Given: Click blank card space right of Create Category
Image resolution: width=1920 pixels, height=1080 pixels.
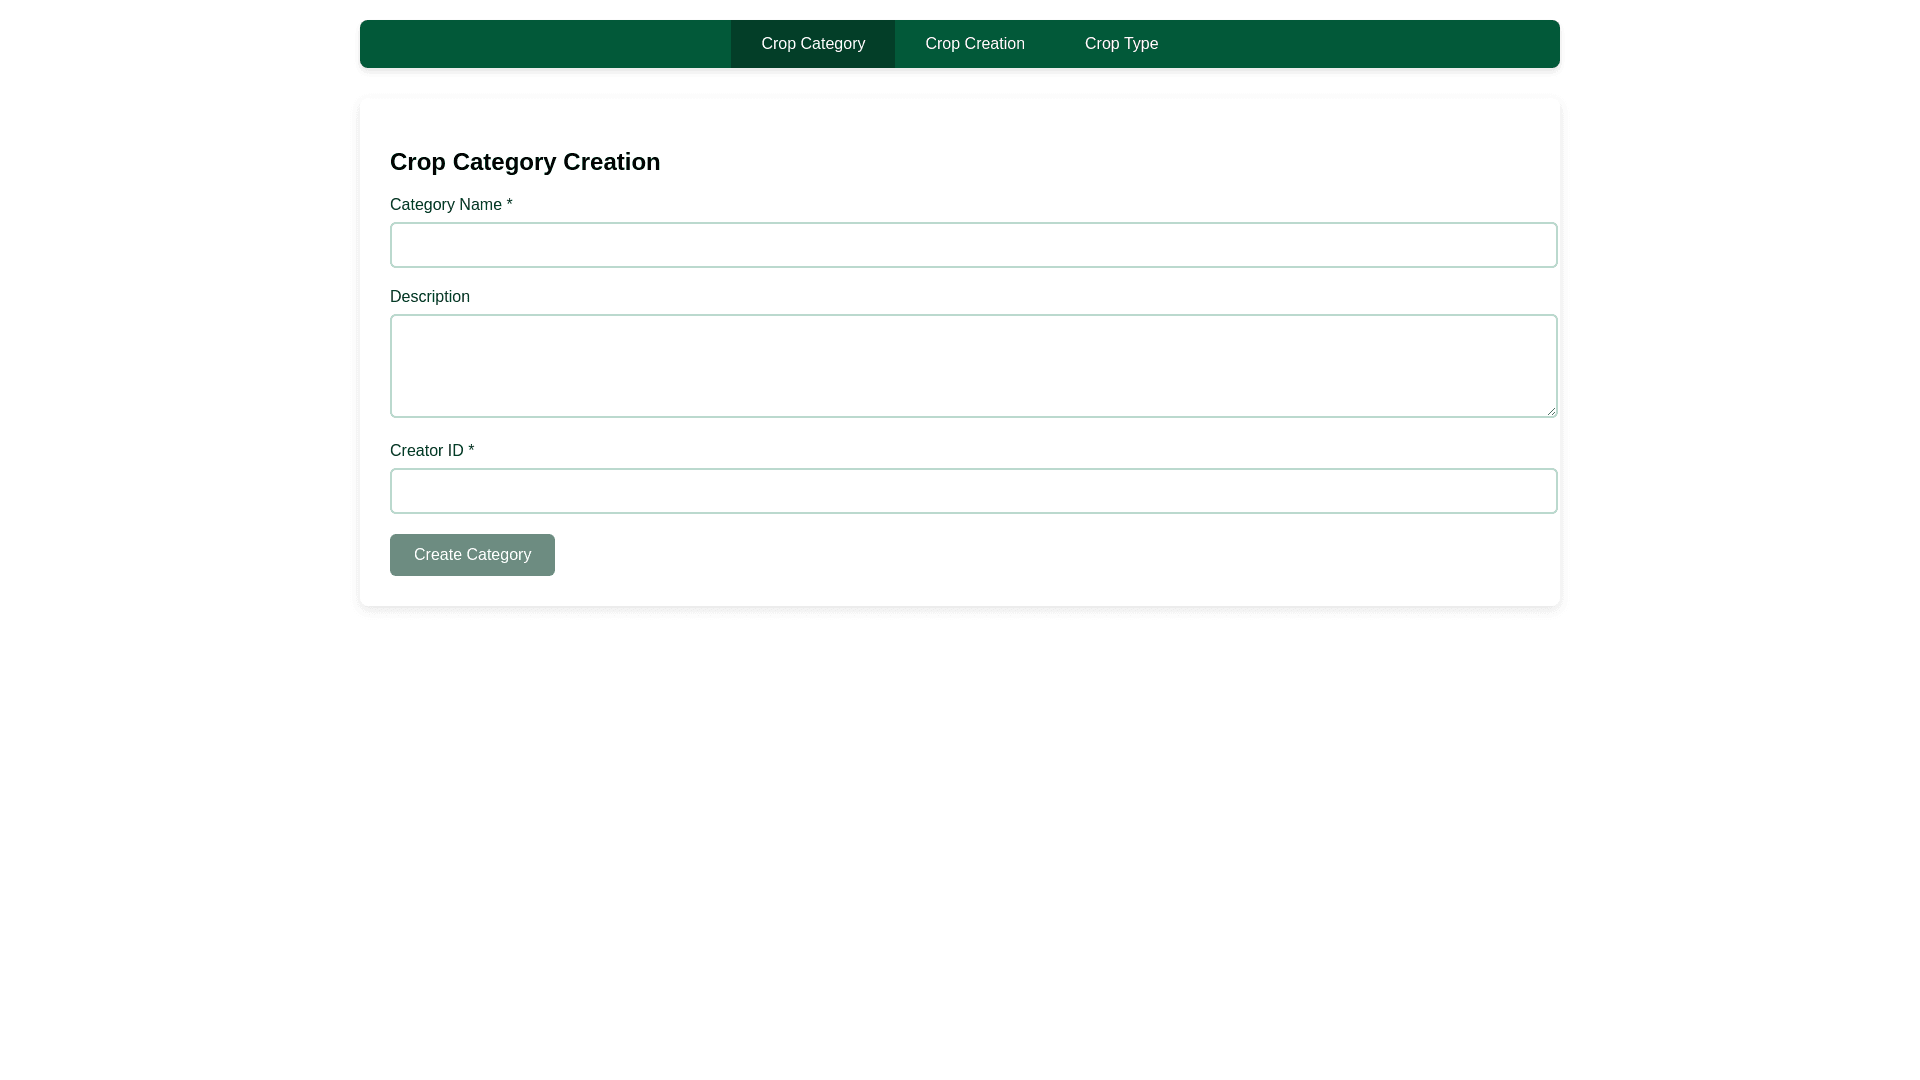Looking at the screenshot, I should click(1000, 555).
